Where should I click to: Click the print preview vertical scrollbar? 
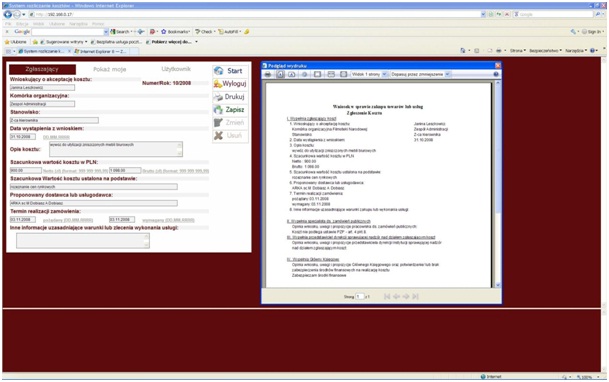coord(498,184)
